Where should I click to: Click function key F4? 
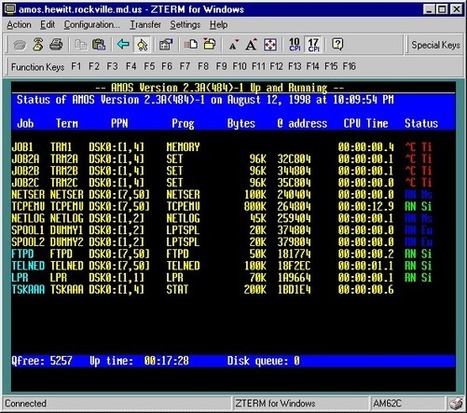coord(131,66)
